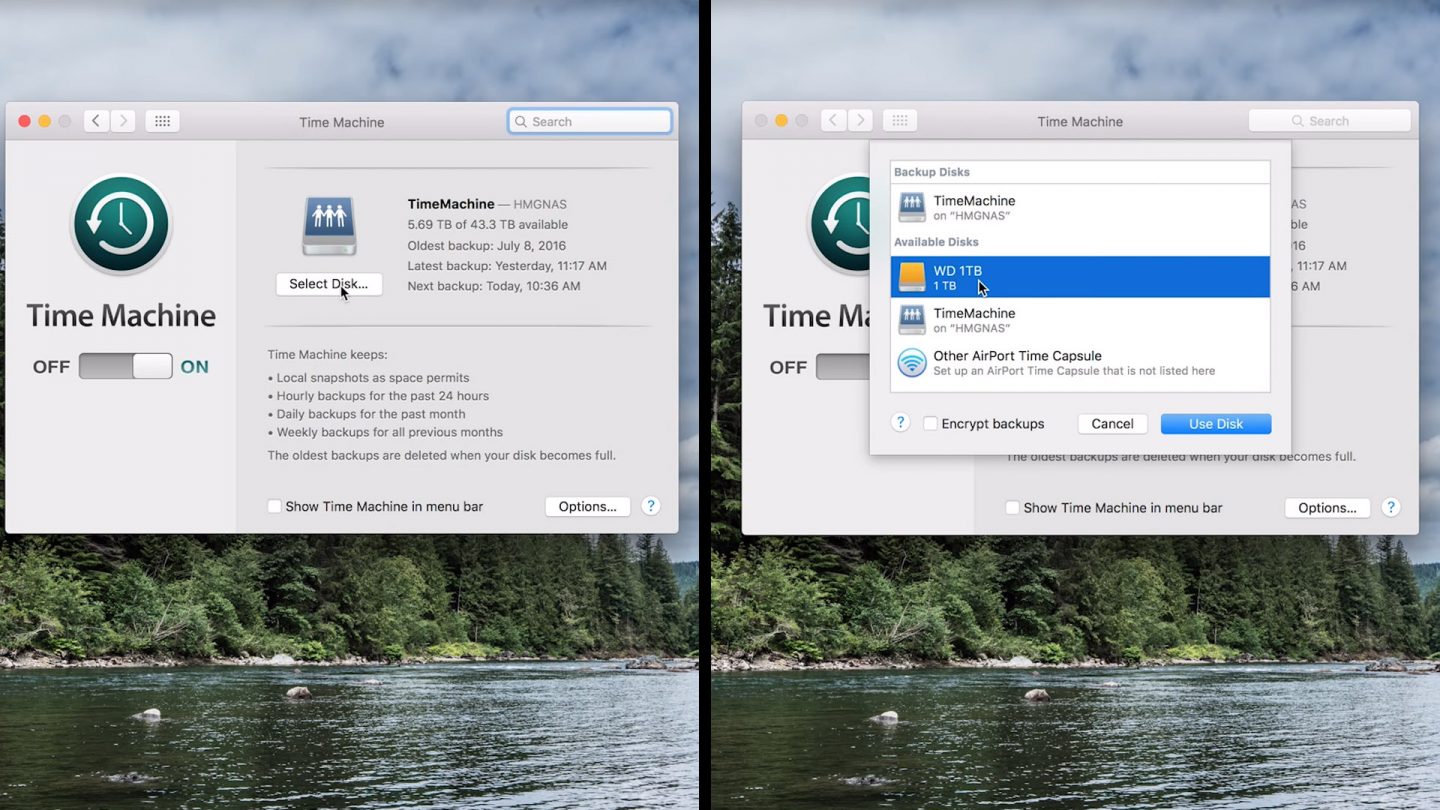Select TimeMachine on HMGNAS under Available Disks

[x=1080, y=320]
